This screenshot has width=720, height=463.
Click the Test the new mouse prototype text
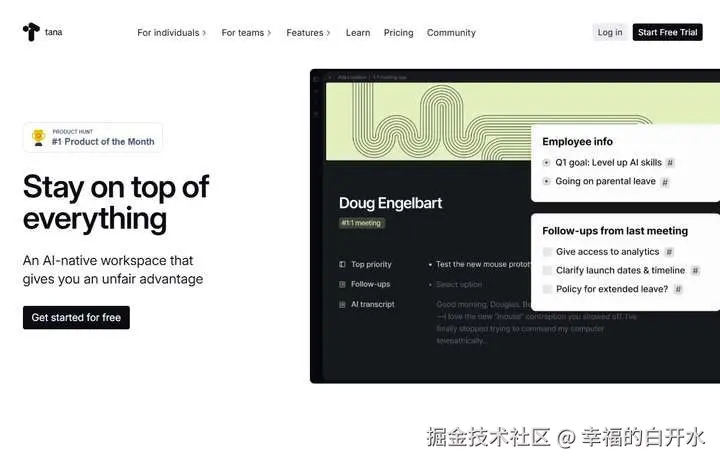tap(483, 264)
